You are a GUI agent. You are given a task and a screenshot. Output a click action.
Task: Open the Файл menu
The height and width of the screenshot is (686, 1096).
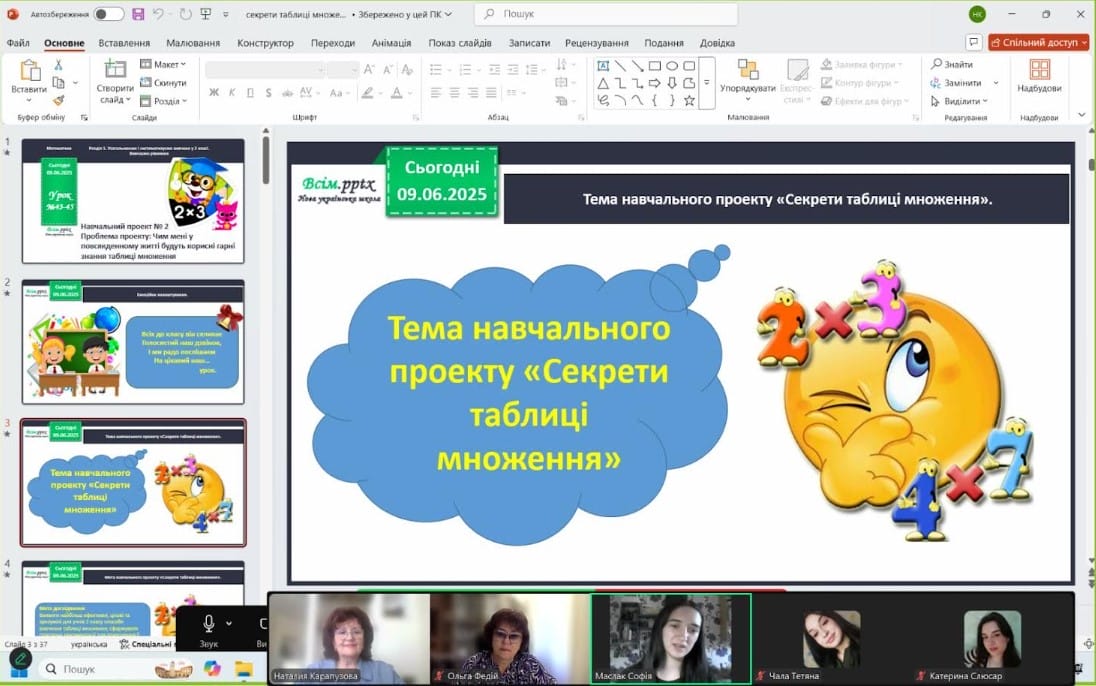click(x=18, y=43)
